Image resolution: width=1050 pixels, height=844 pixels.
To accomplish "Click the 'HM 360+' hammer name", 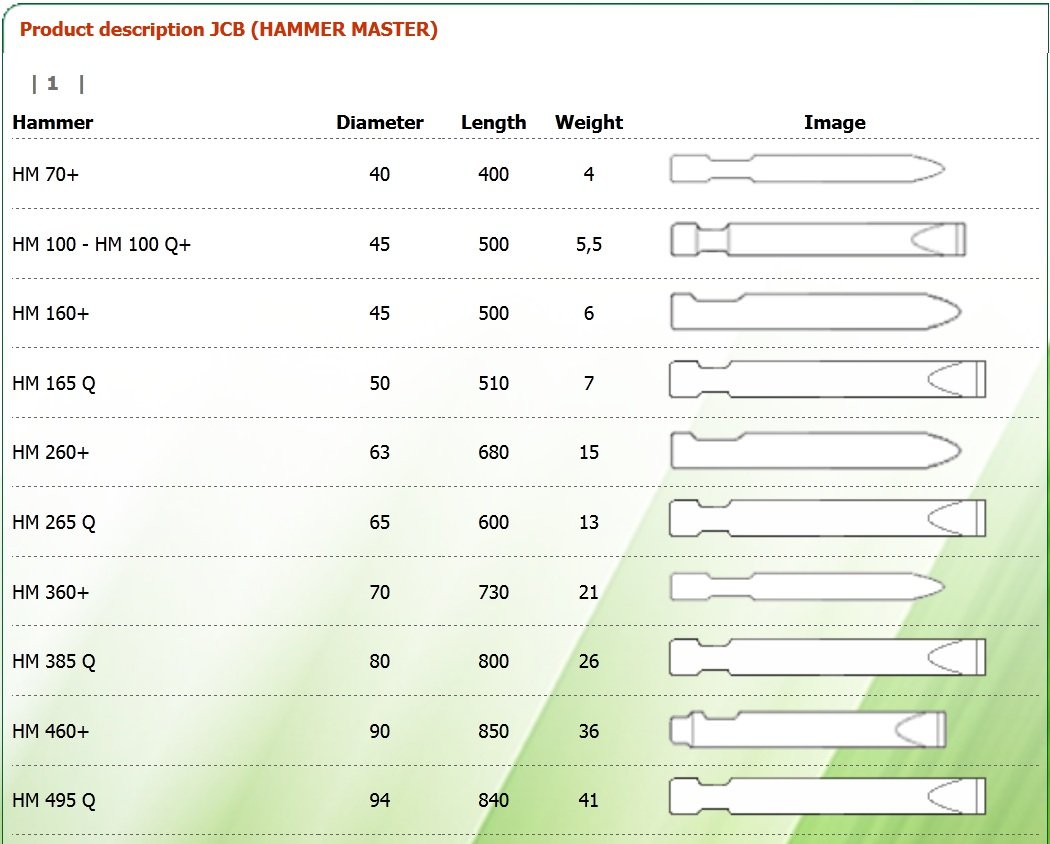I will coord(50,592).
